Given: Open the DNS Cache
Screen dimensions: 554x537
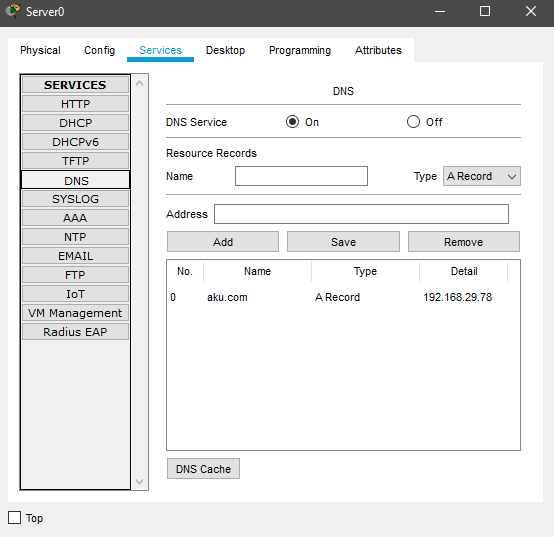Looking at the screenshot, I should pyautogui.click(x=203, y=469).
